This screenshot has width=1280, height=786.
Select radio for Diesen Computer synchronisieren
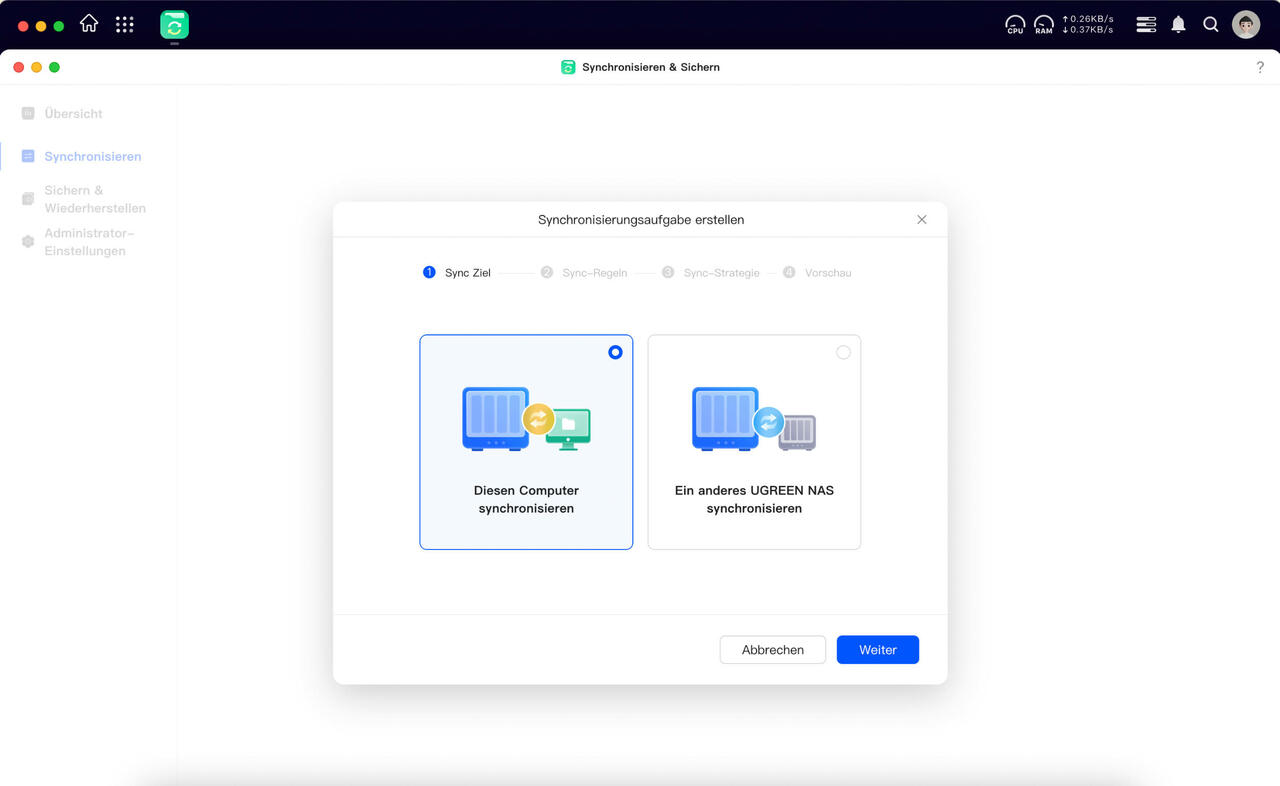(x=615, y=352)
